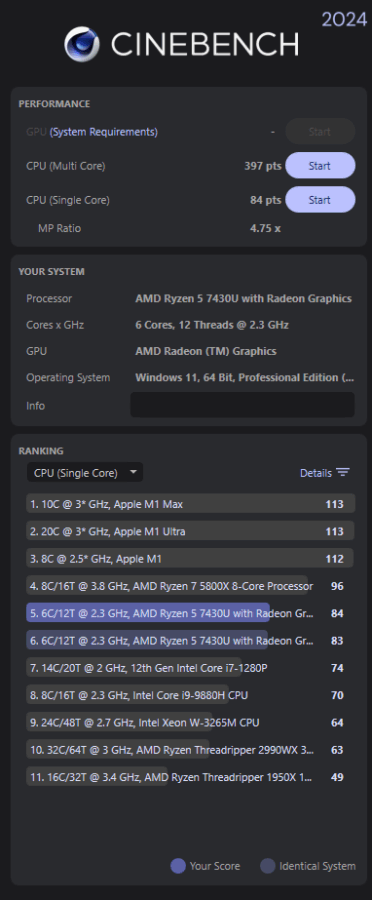Viewport: 372px width, 900px height.
Task: Click the 6 Cores, 12 Threads value
Action: point(212,325)
